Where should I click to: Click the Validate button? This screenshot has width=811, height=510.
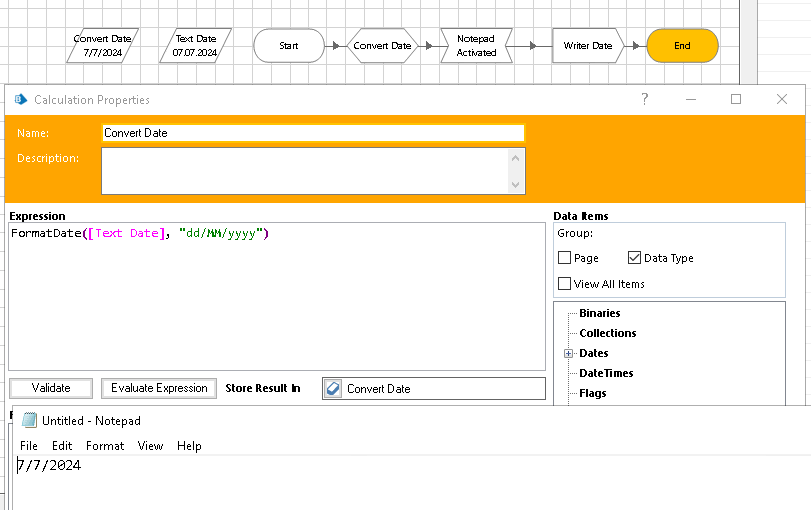pyautogui.click(x=51, y=388)
